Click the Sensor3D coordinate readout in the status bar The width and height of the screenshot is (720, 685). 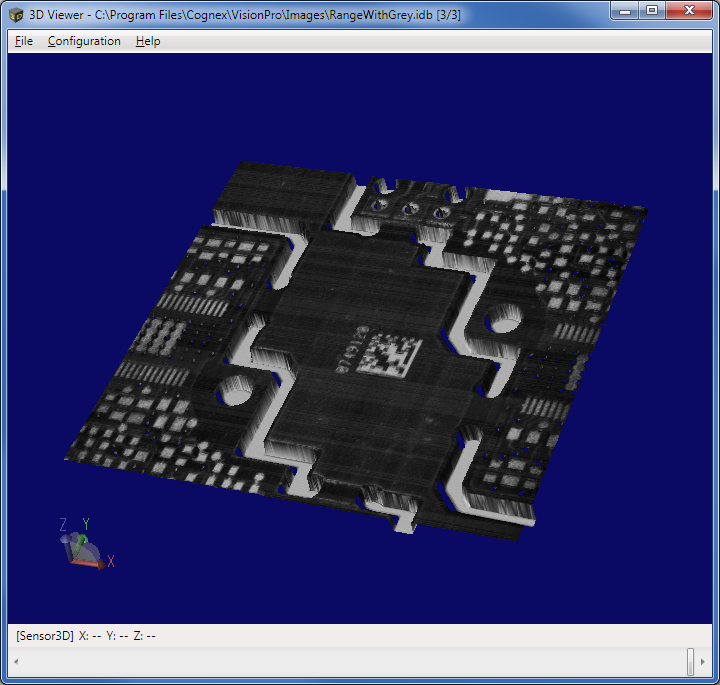coord(86,636)
